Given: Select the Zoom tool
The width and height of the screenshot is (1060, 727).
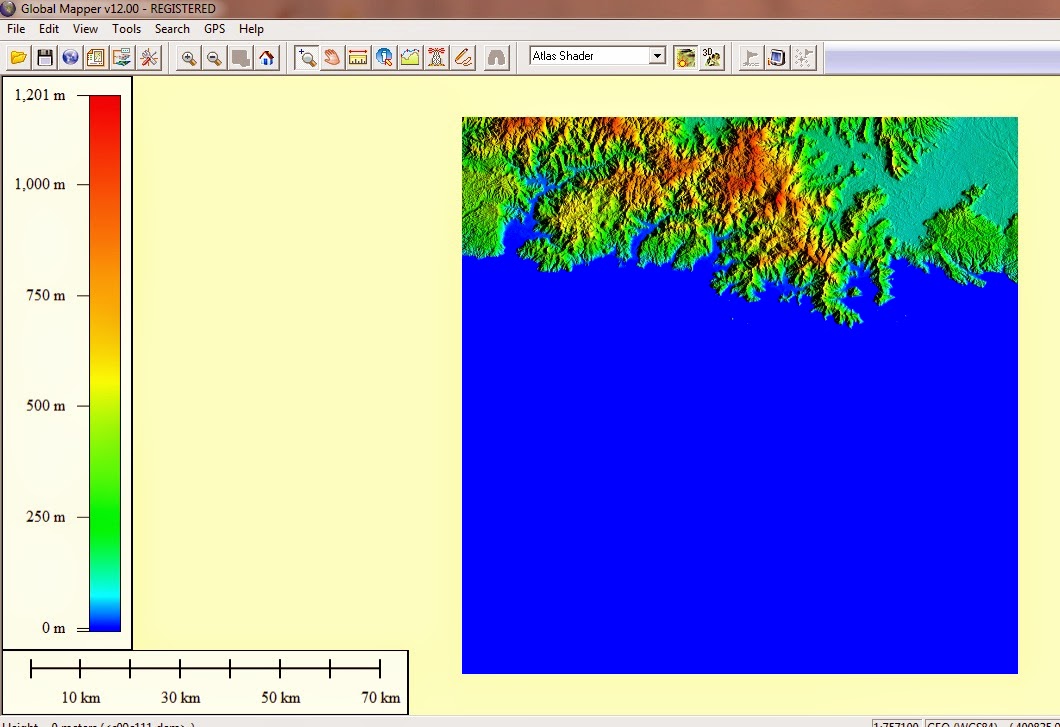Looking at the screenshot, I should coord(307,57).
